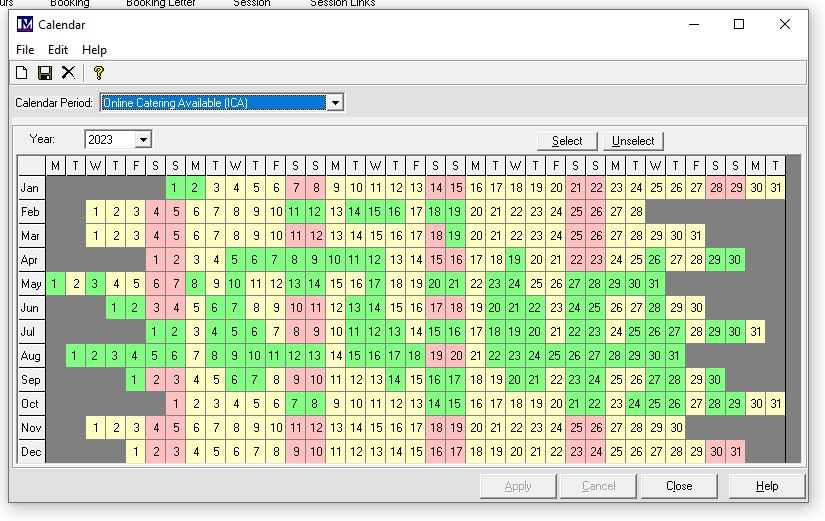Click November 30 day cell
The height and width of the screenshot is (521, 825).
click(x=675, y=428)
